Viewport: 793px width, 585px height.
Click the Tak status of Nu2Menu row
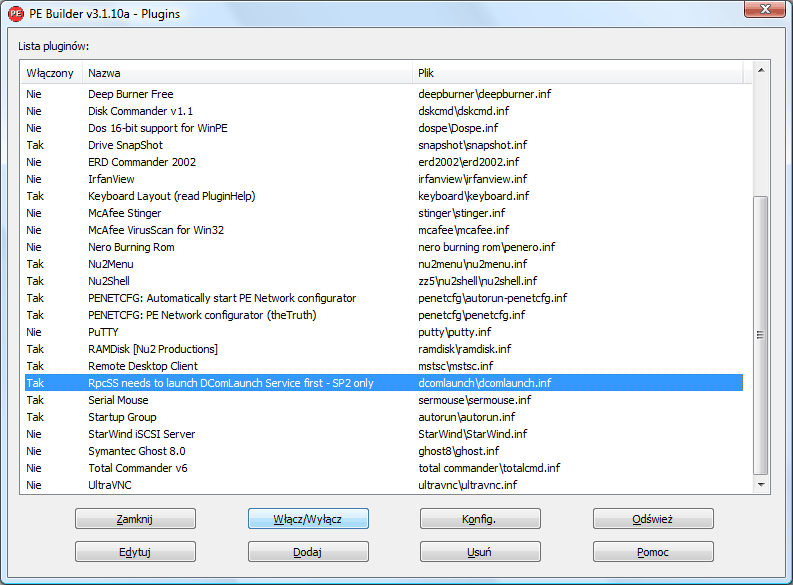pos(35,264)
